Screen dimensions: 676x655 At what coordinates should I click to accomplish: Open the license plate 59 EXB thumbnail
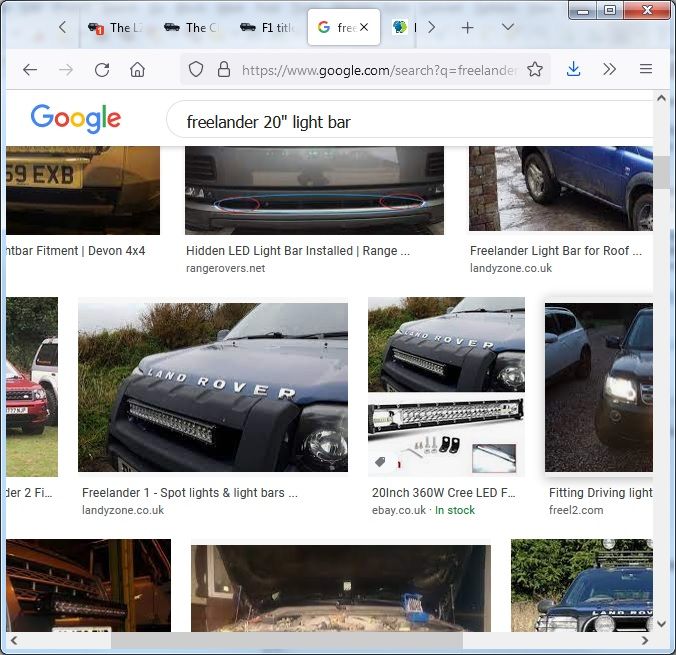coord(83,191)
